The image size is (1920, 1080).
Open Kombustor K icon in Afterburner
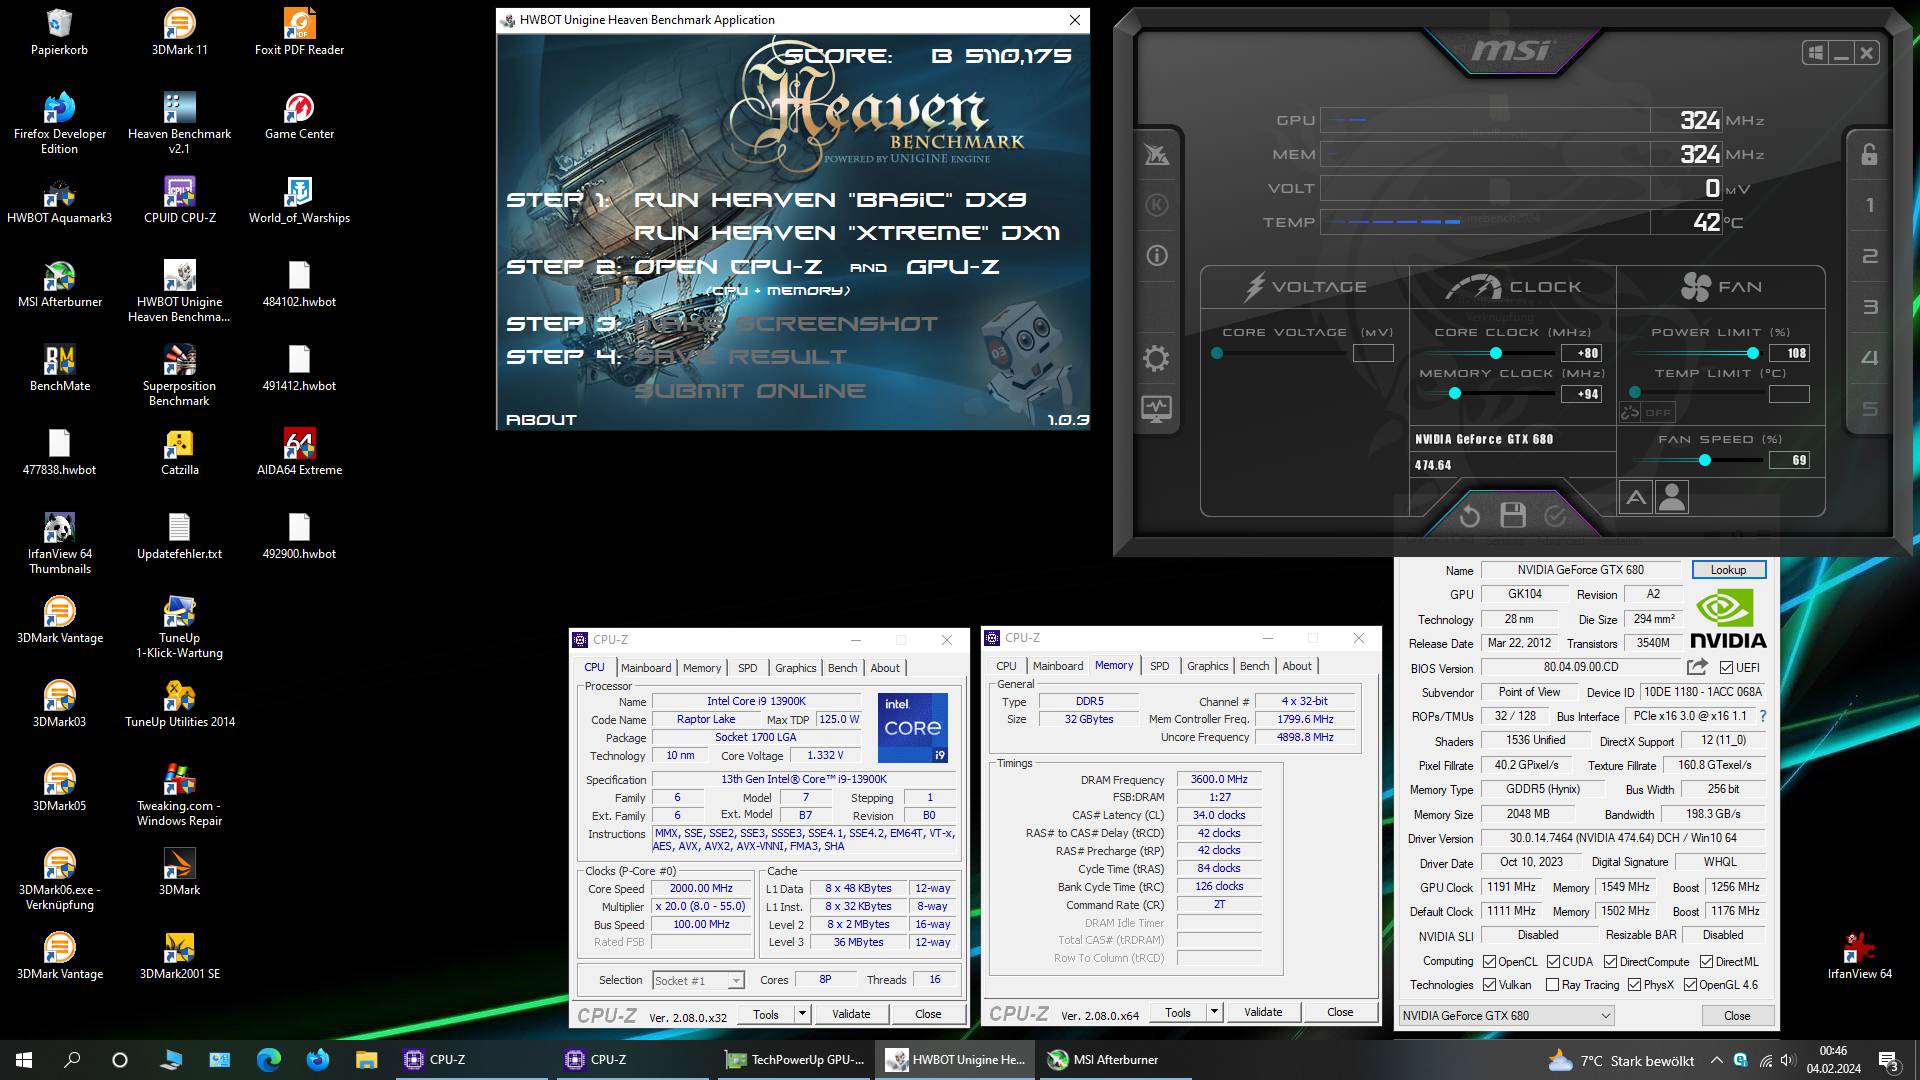coord(1156,205)
